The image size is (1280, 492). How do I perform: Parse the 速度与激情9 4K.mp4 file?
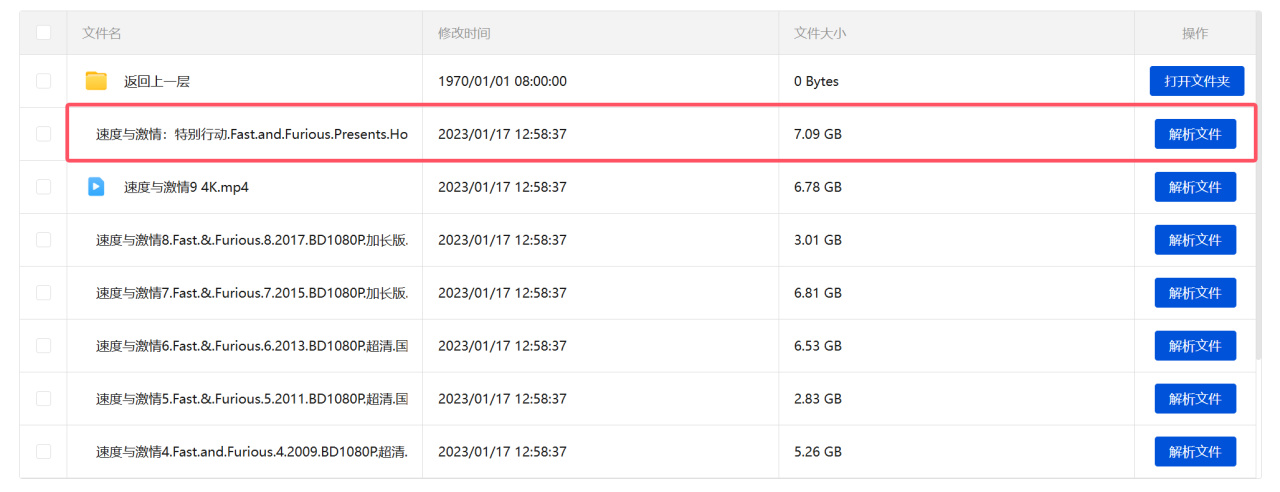(1195, 187)
